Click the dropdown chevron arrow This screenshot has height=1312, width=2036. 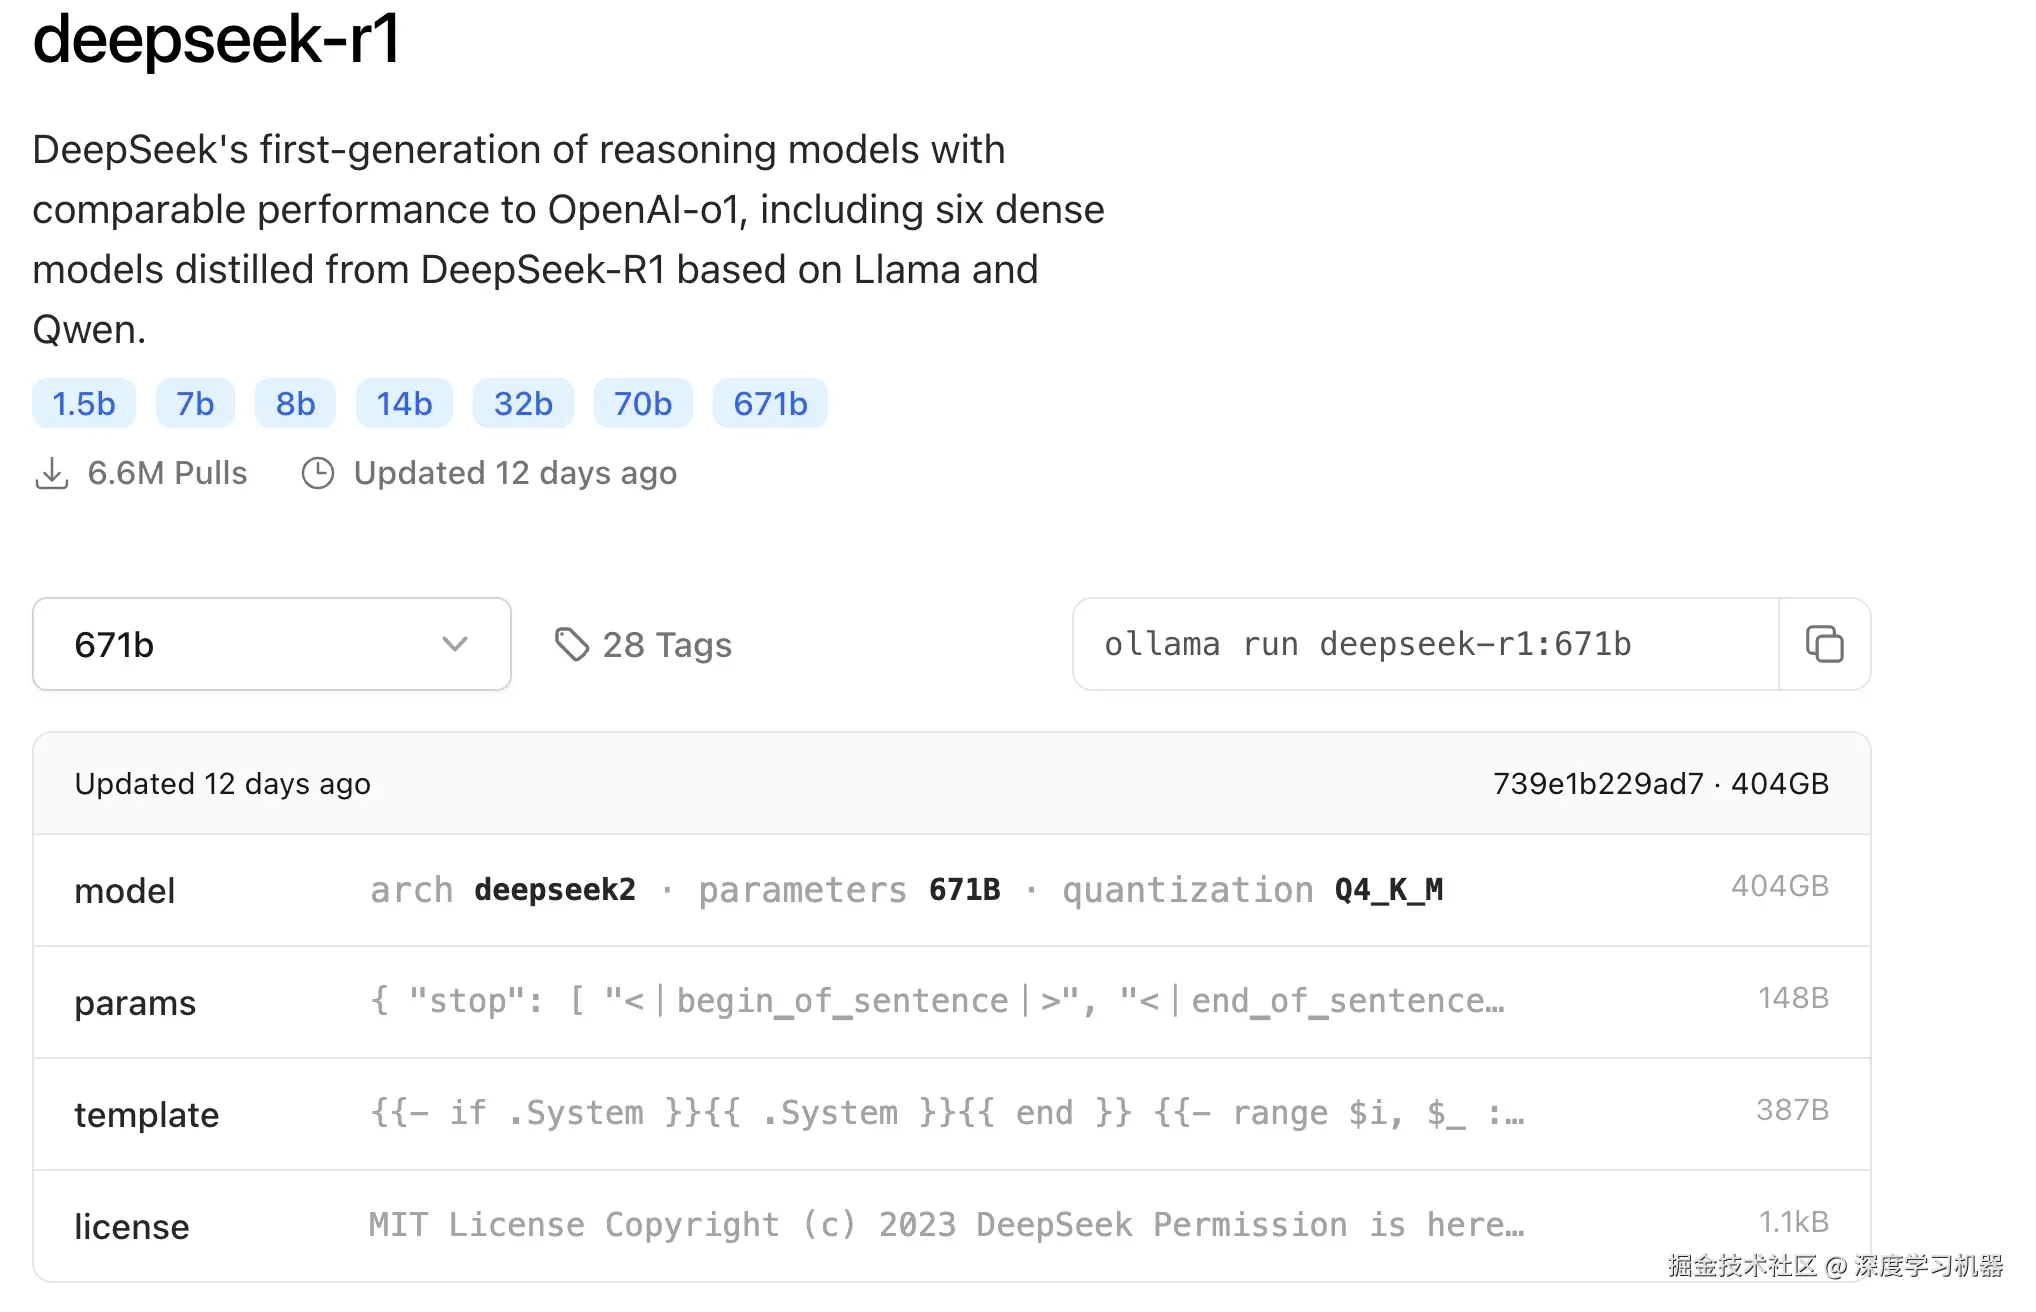coord(455,644)
